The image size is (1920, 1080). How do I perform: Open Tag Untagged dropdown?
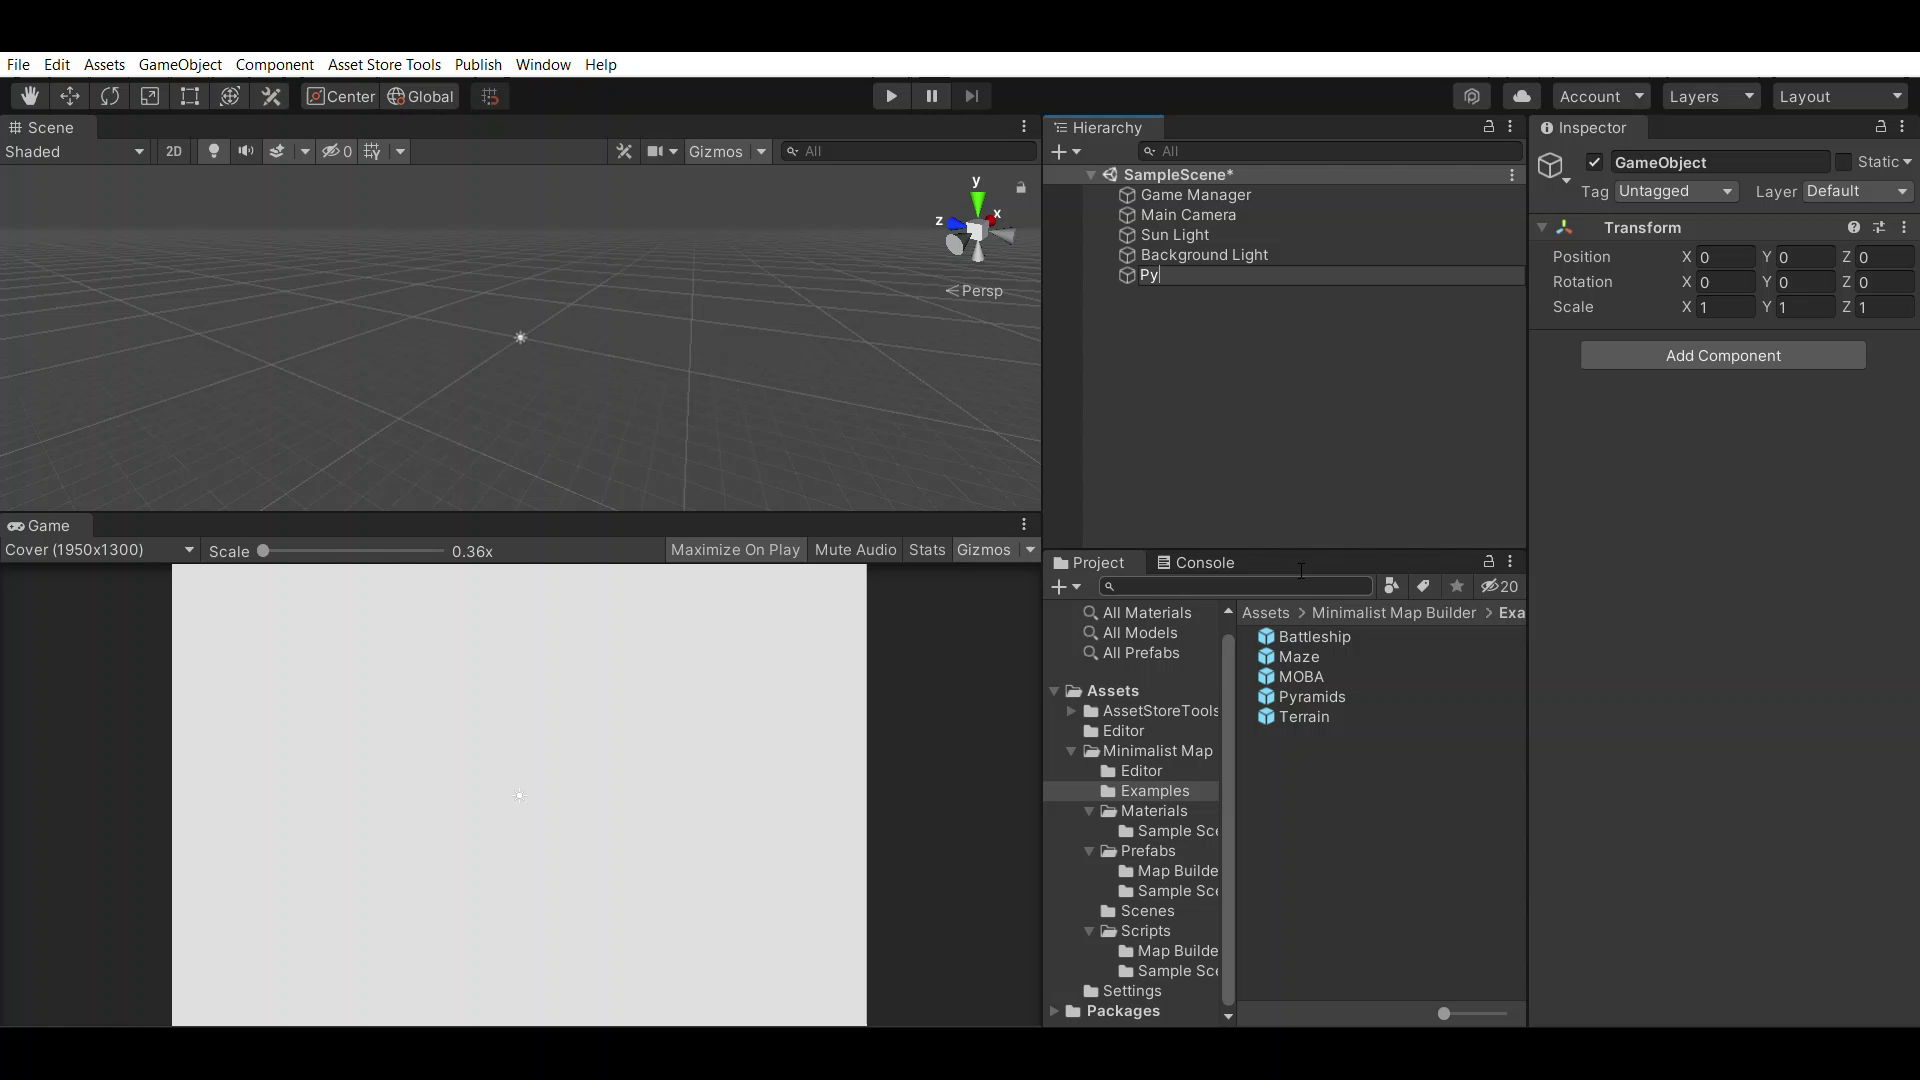pos(1676,191)
